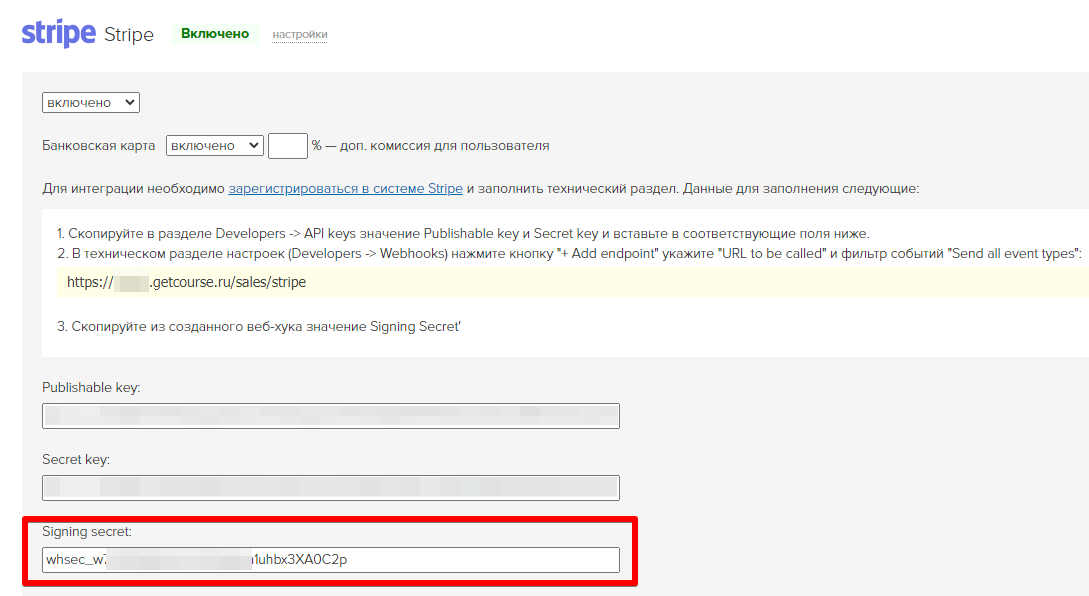Open the Банковская карта dropdown

(215, 145)
